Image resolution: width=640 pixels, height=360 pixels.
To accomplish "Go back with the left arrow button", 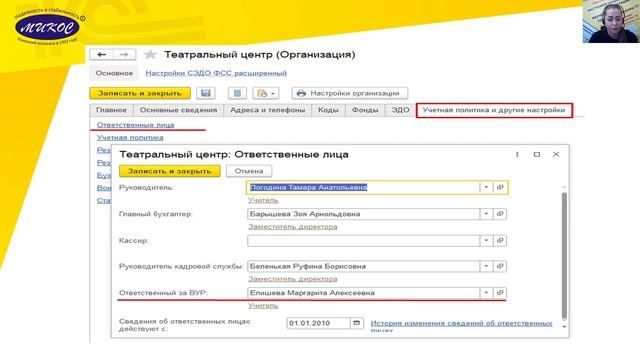I will (101, 55).
